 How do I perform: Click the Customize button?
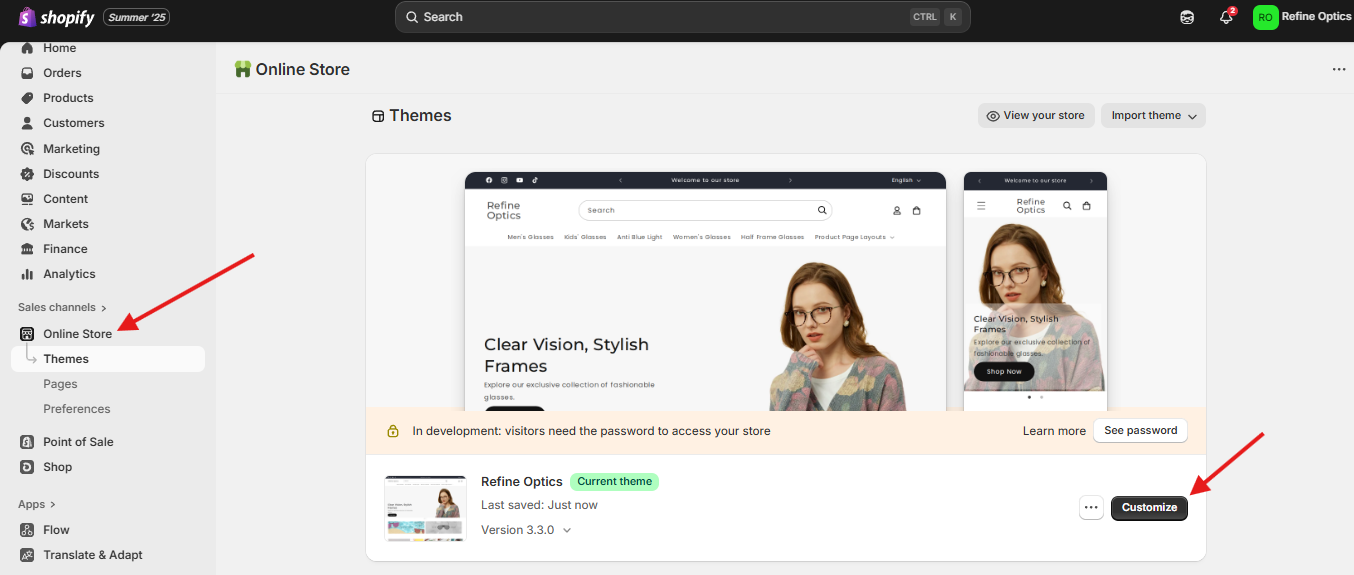[x=1149, y=508]
